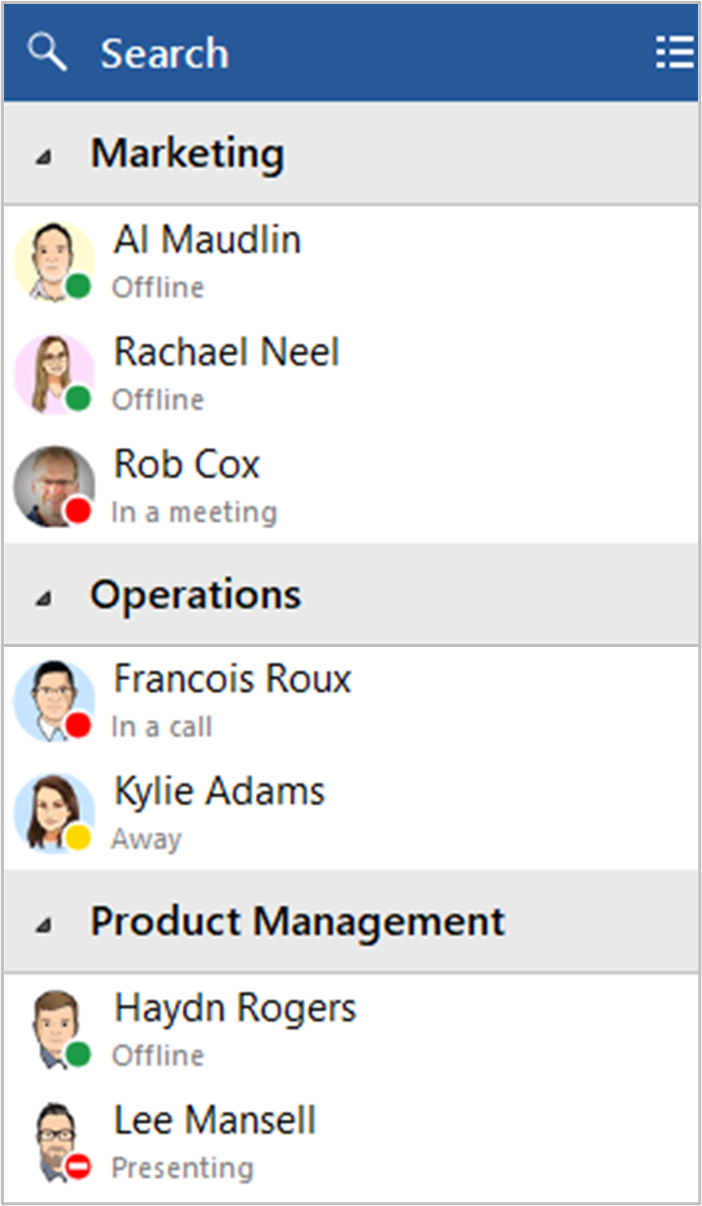
Task: Select Al Maudlin from the contact list
Action: pyautogui.click(x=207, y=240)
